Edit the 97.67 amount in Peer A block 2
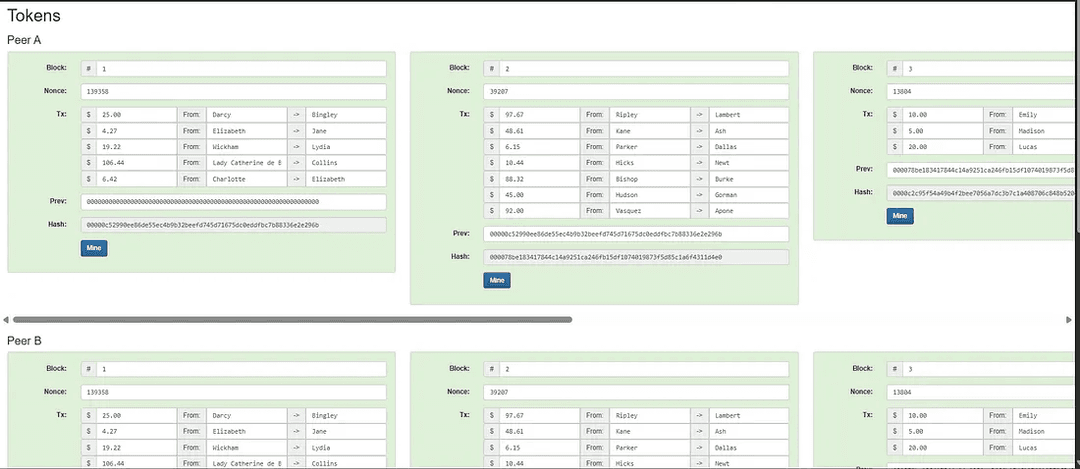Viewport: 1080px width, 469px height. coord(539,115)
